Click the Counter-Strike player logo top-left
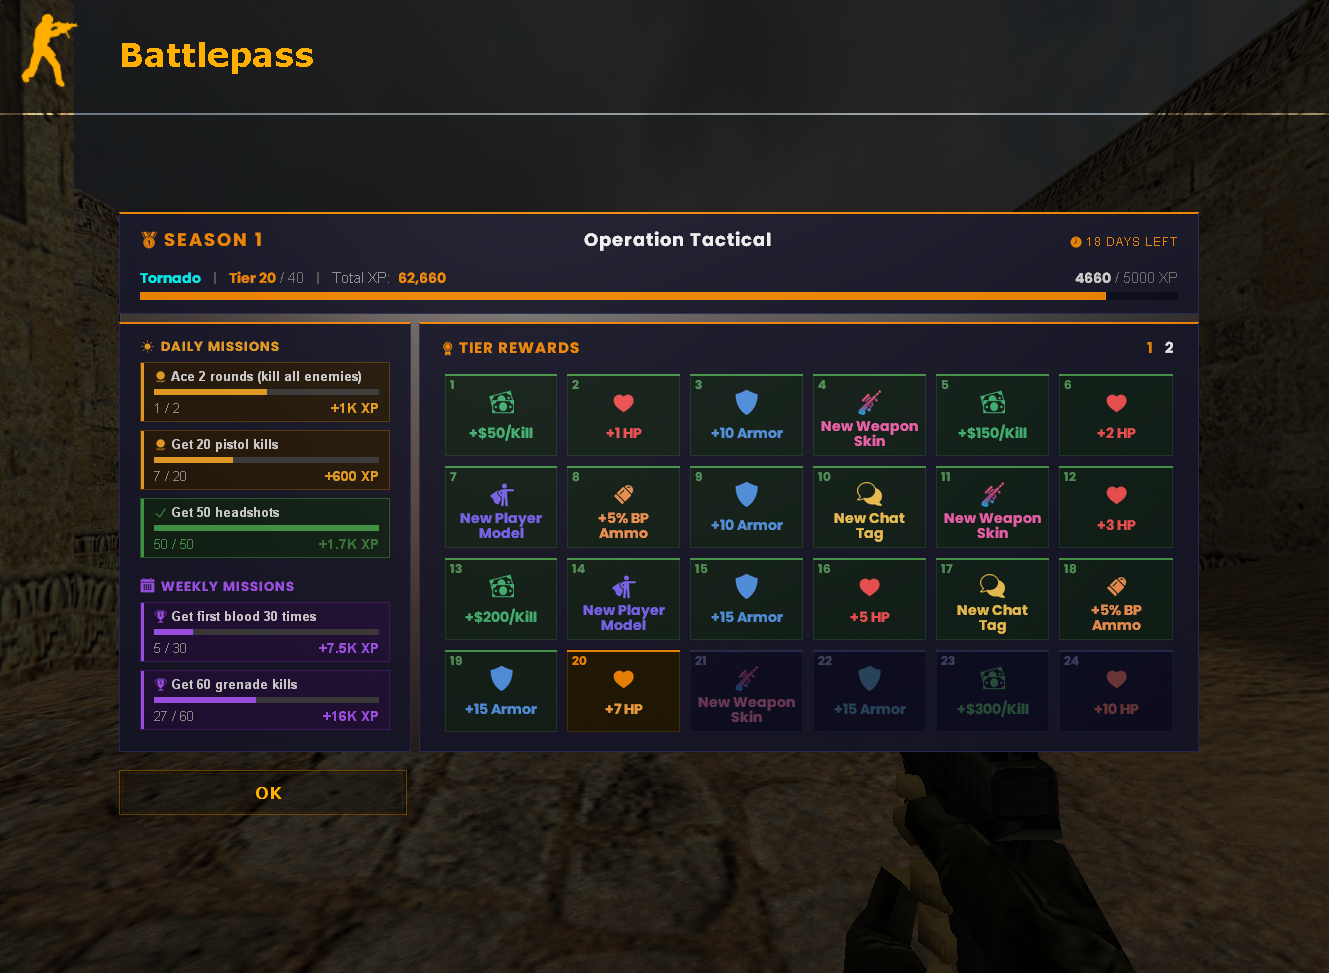 pos(48,50)
